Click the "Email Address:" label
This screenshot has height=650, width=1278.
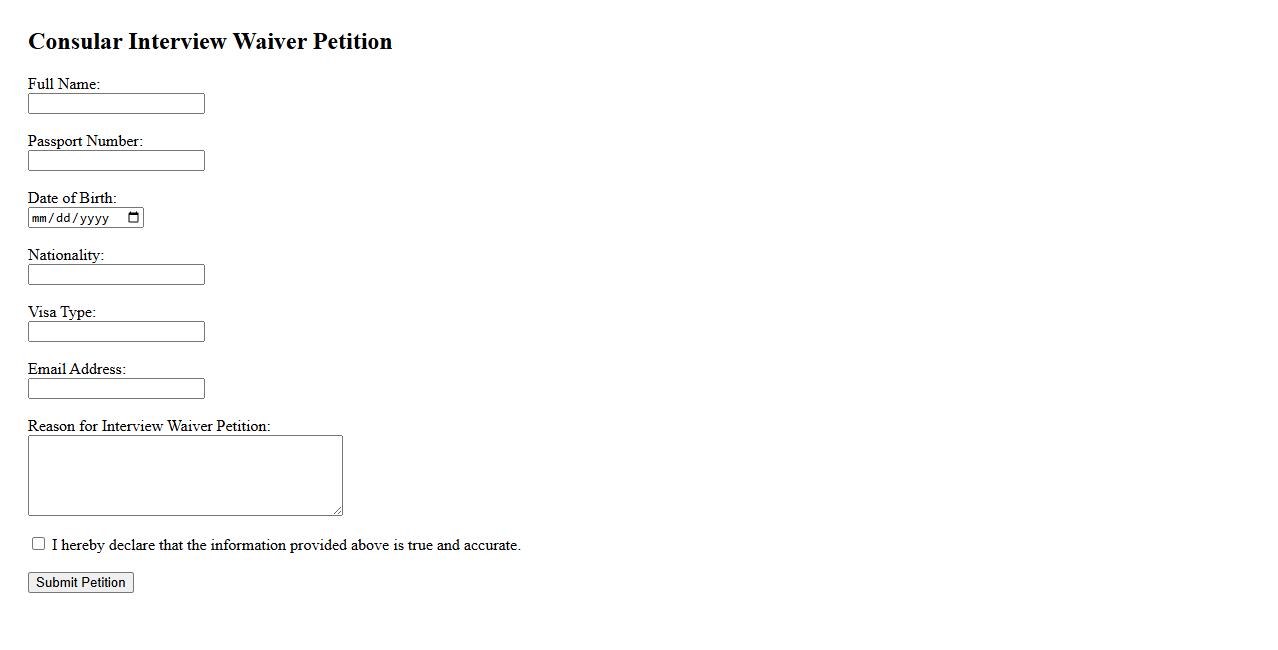tap(77, 370)
